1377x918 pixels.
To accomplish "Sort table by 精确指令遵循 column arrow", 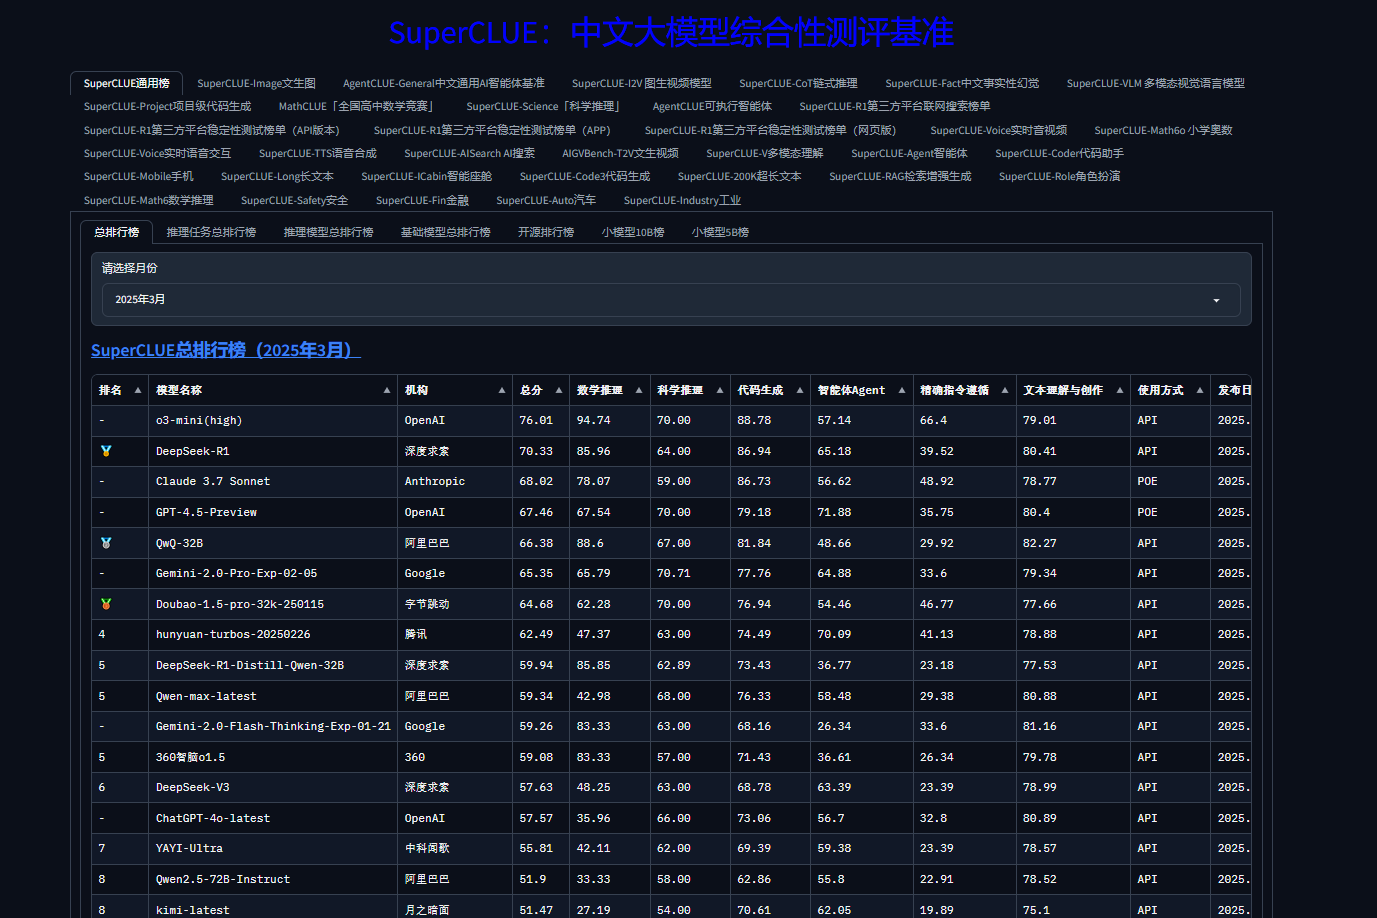I will 1005,390.
